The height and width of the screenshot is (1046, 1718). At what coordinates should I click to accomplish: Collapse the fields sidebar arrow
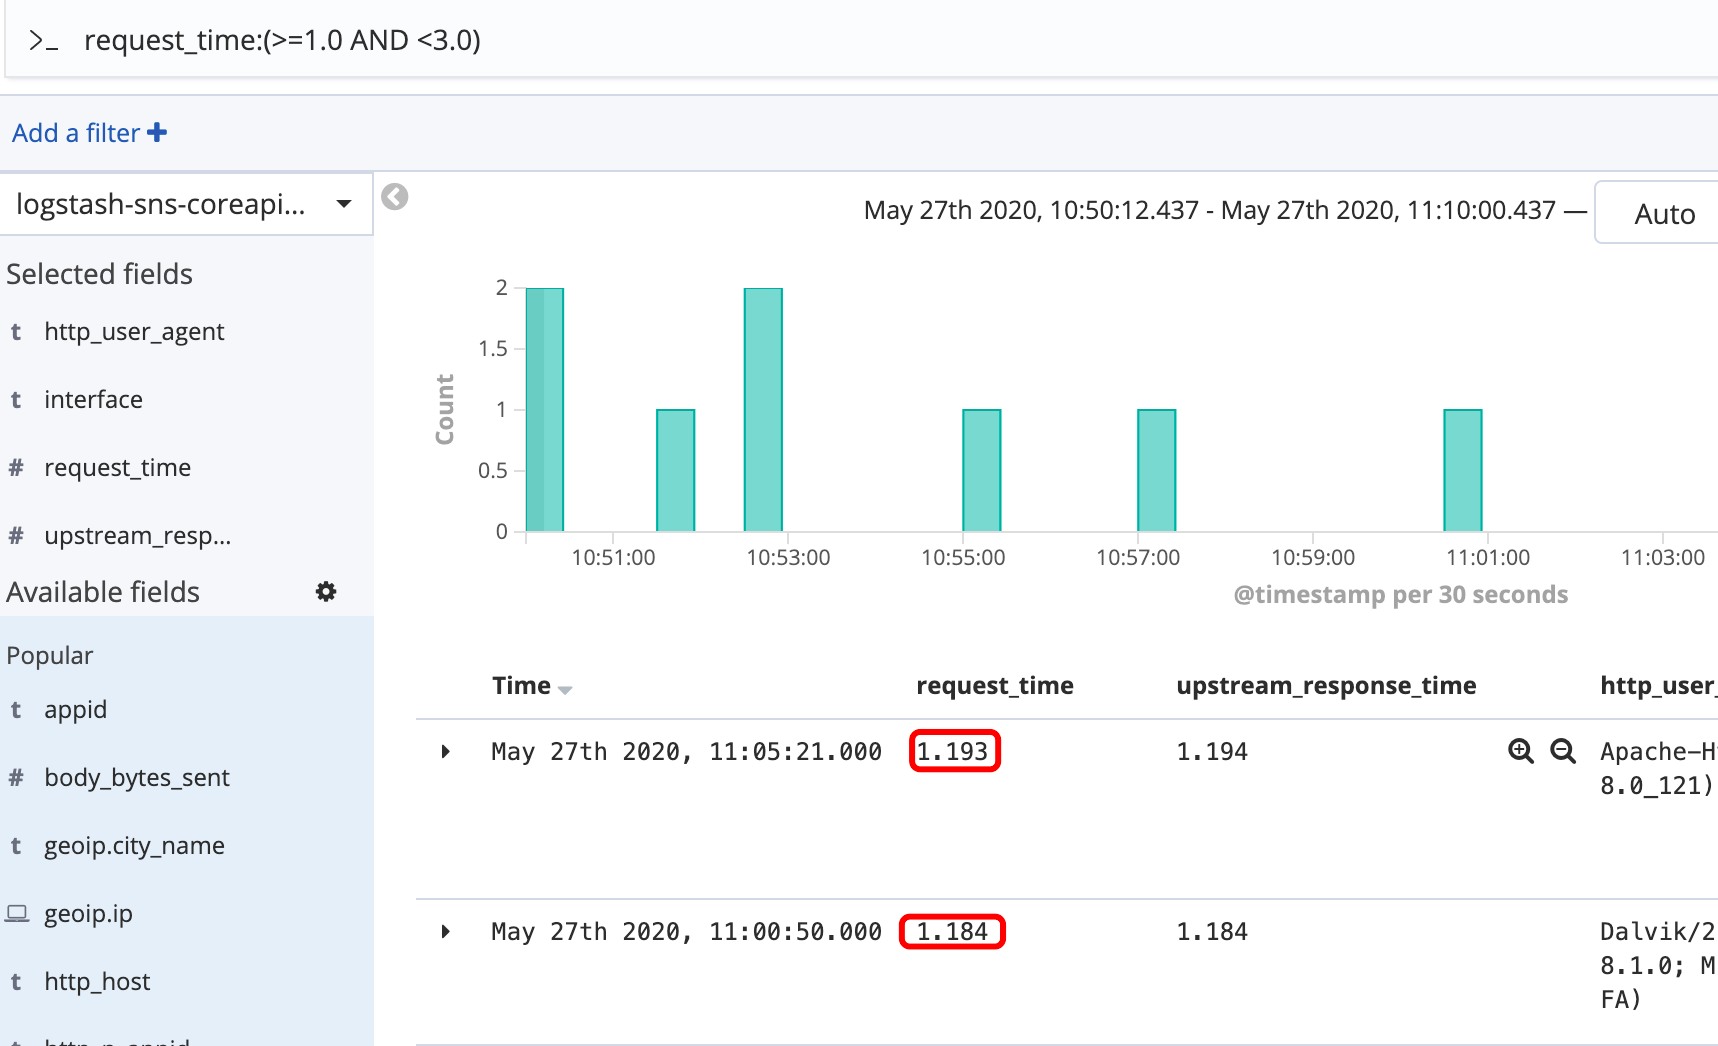[395, 197]
